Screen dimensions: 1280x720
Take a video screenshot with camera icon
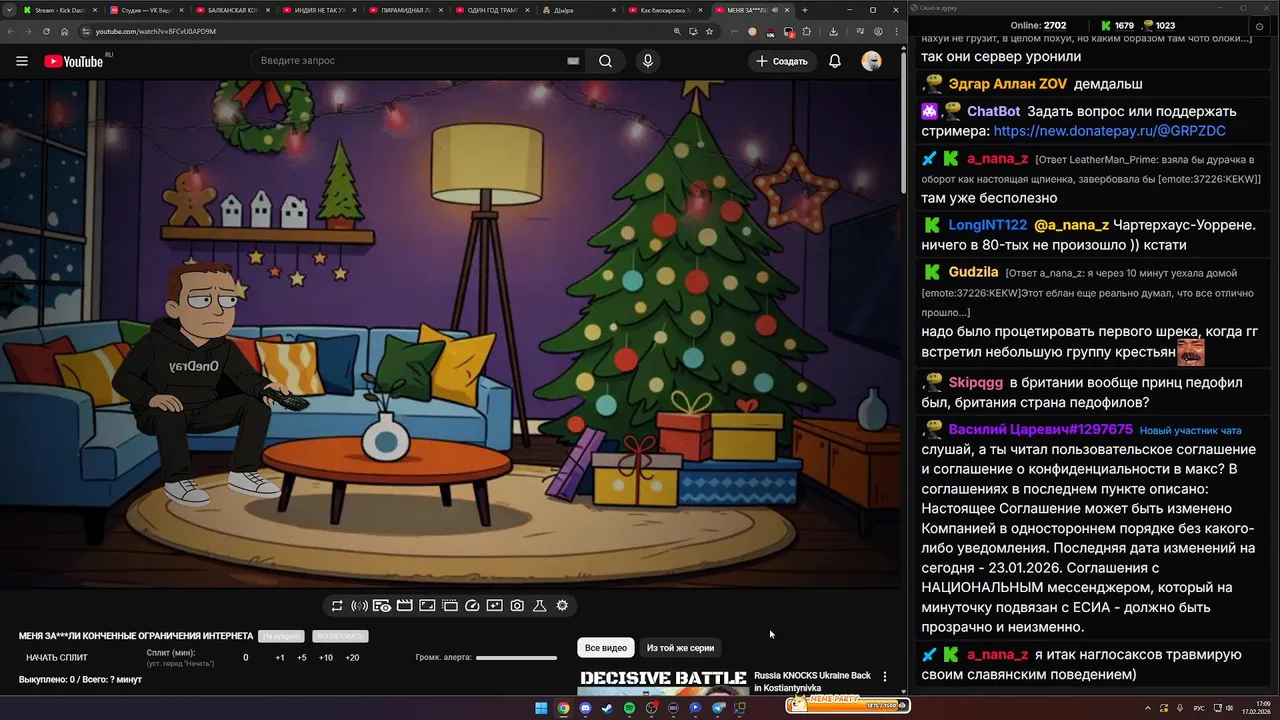click(x=517, y=606)
